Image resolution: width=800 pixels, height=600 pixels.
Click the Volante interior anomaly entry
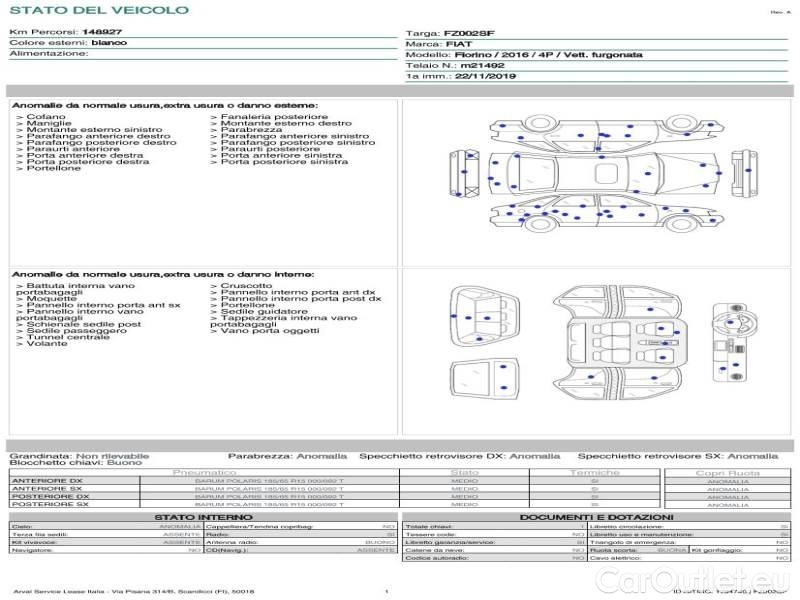42,343
